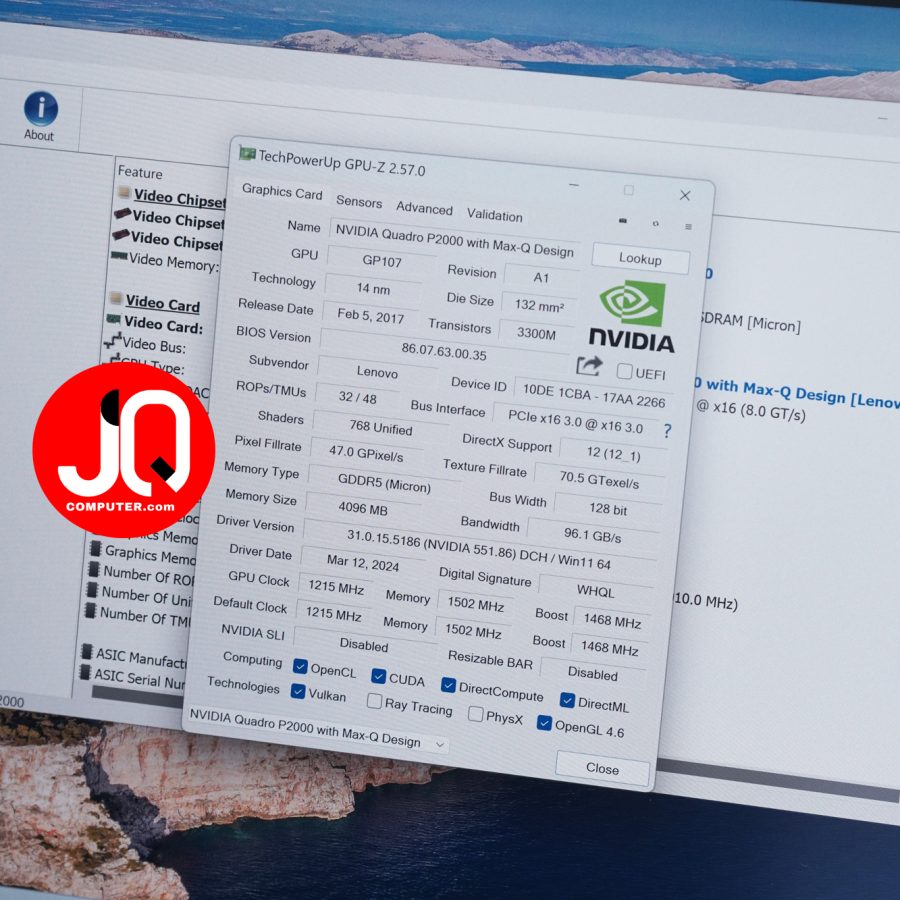This screenshot has width=900, height=900.
Task: Click the Driver Date value Mar 12, 2024
Action: [363, 562]
